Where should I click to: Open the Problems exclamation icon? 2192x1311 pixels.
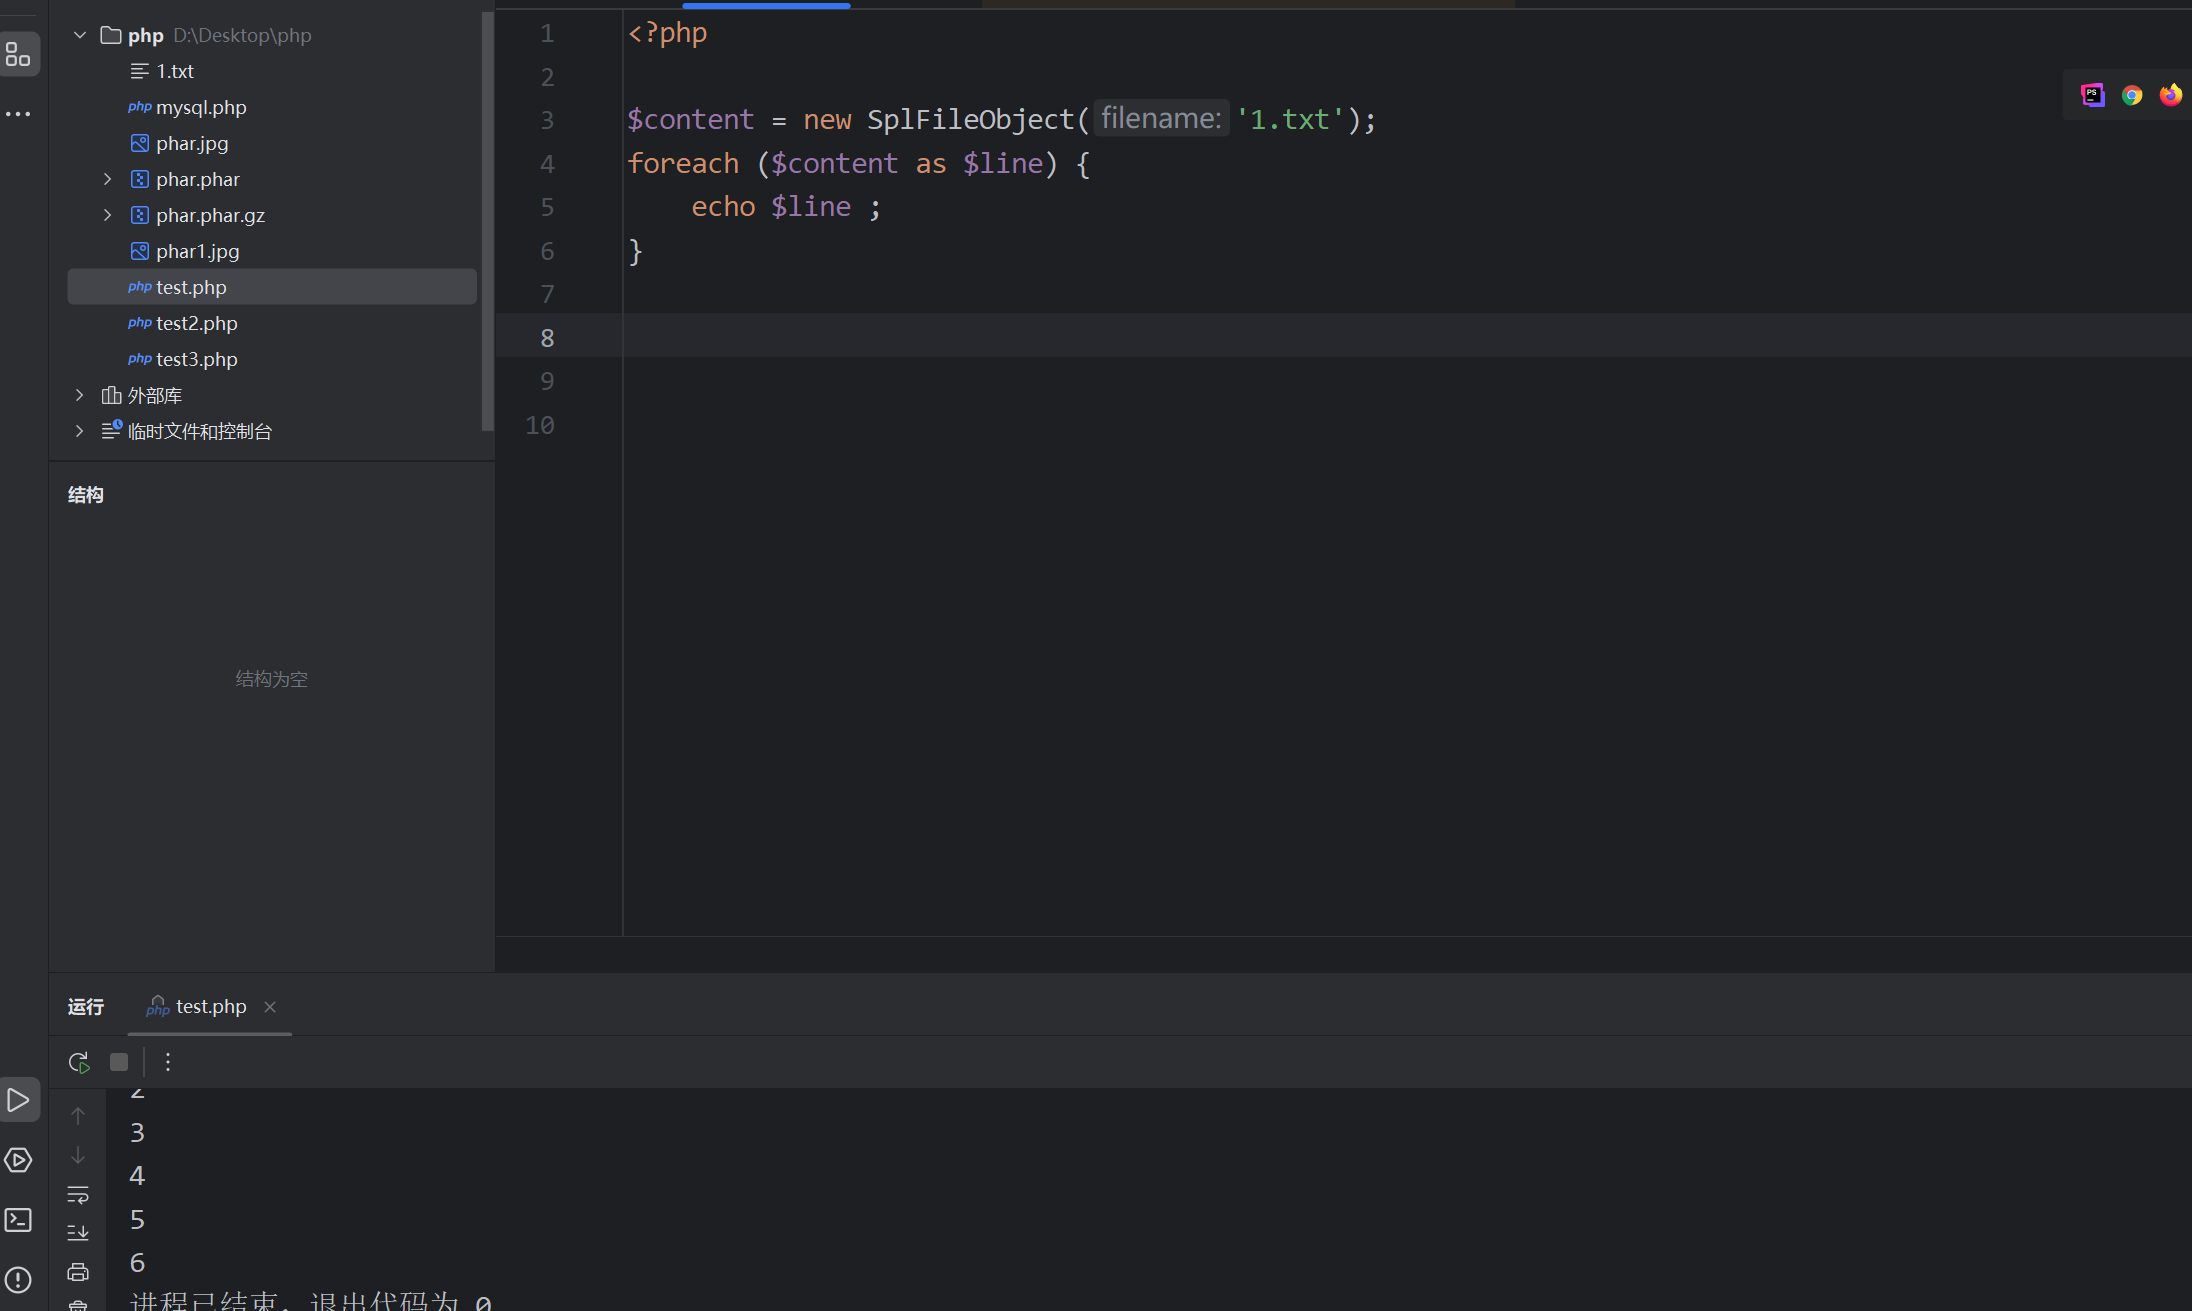[x=19, y=1280]
